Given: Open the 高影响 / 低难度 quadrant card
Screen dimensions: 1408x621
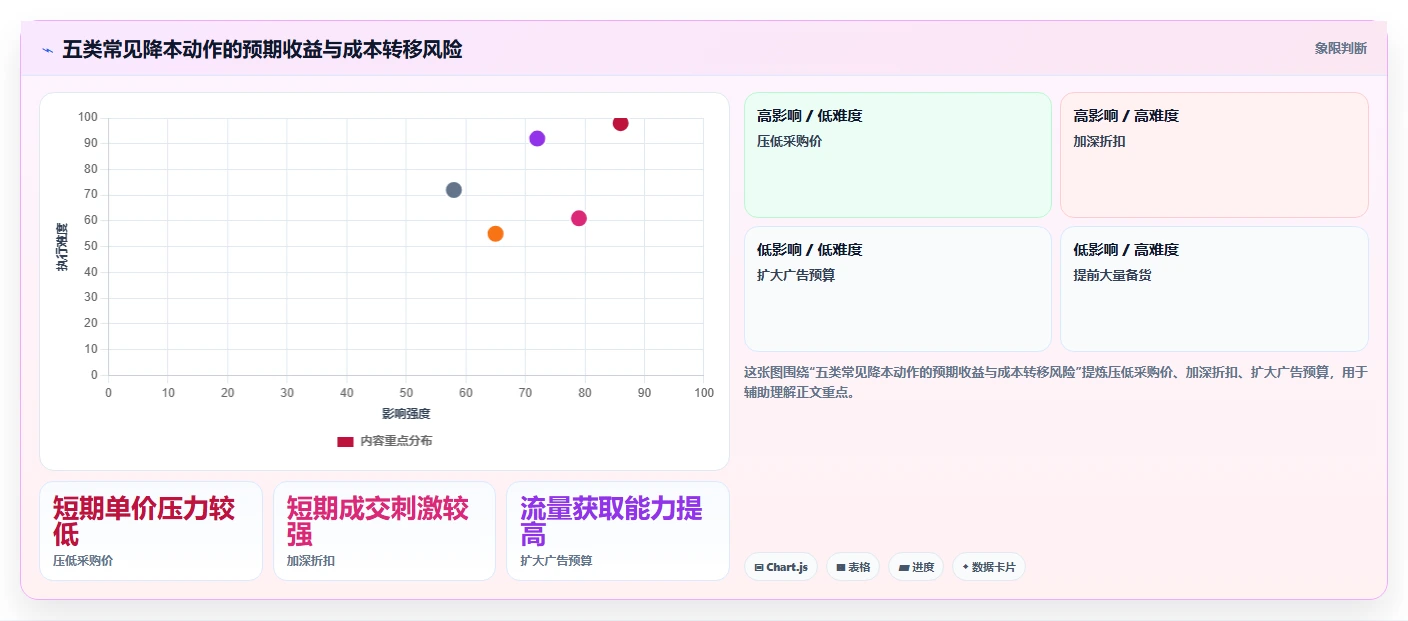Looking at the screenshot, I should [898, 155].
